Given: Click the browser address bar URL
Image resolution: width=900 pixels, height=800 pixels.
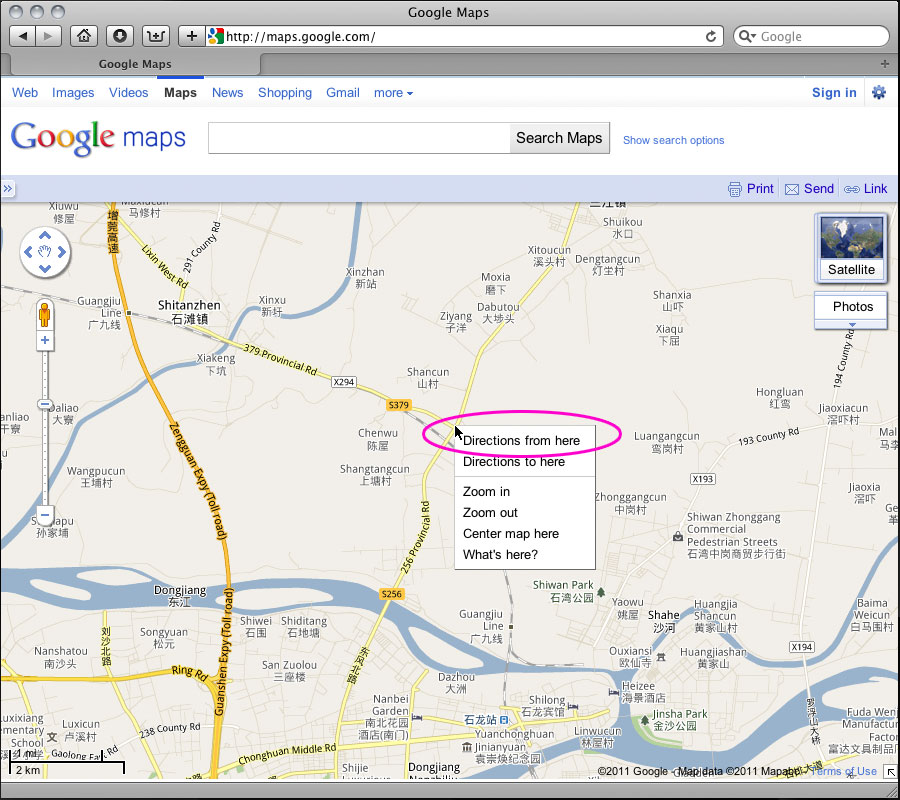Looking at the screenshot, I should coord(300,37).
